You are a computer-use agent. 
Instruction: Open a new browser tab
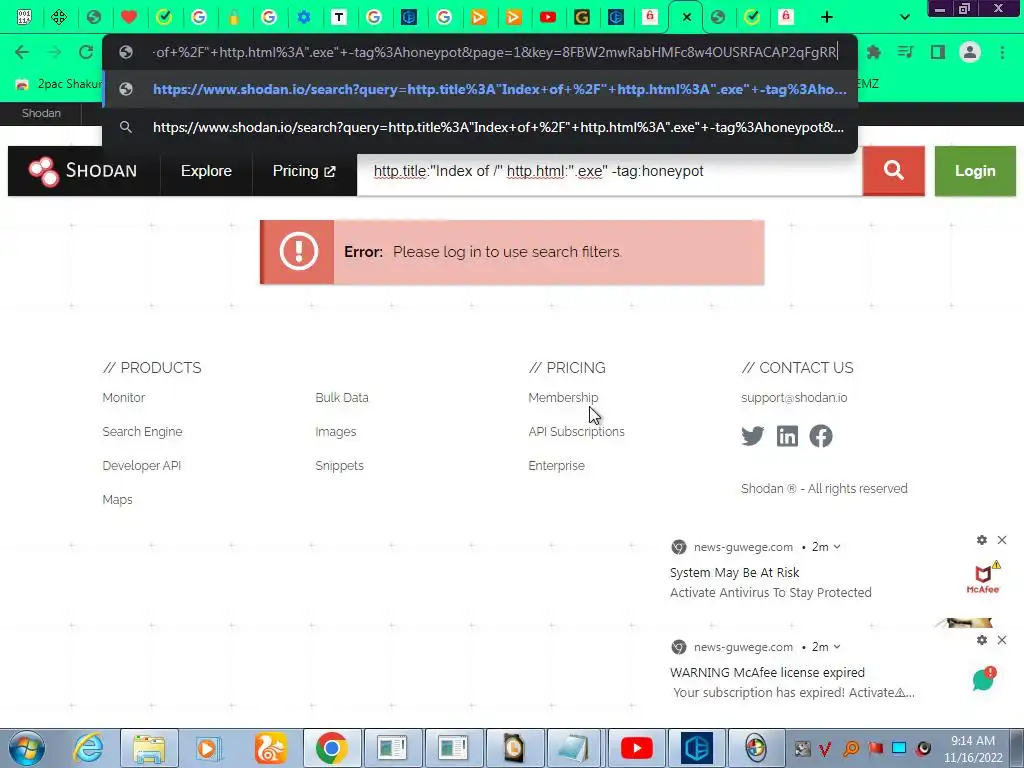[827, 17]
